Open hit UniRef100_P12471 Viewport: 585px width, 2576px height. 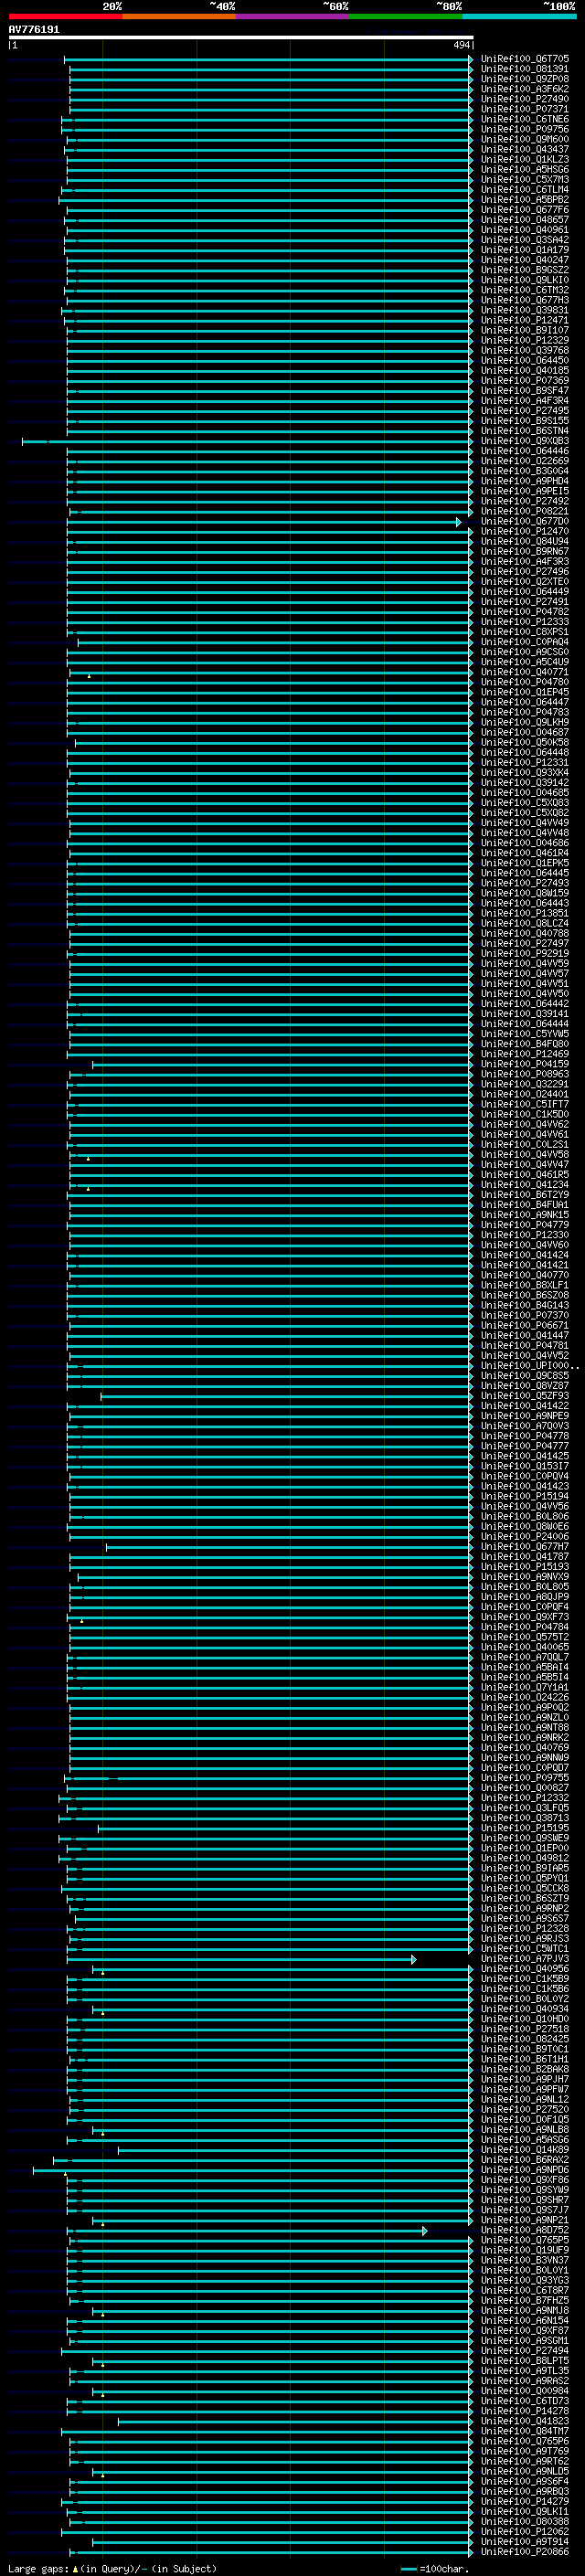point(525,320)
